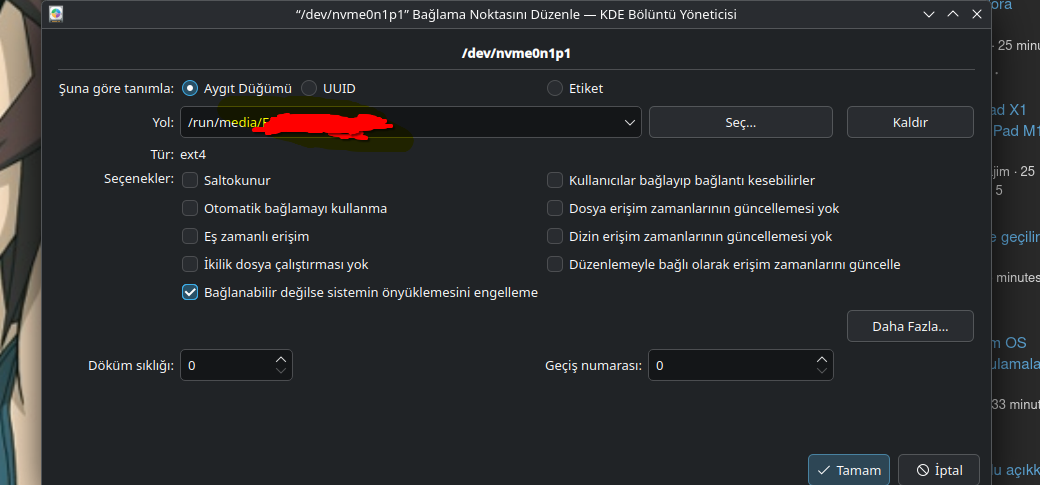Decrease Geçiş numarası with down arrow
Screen dimensions: 1040x485
[822, 372]
